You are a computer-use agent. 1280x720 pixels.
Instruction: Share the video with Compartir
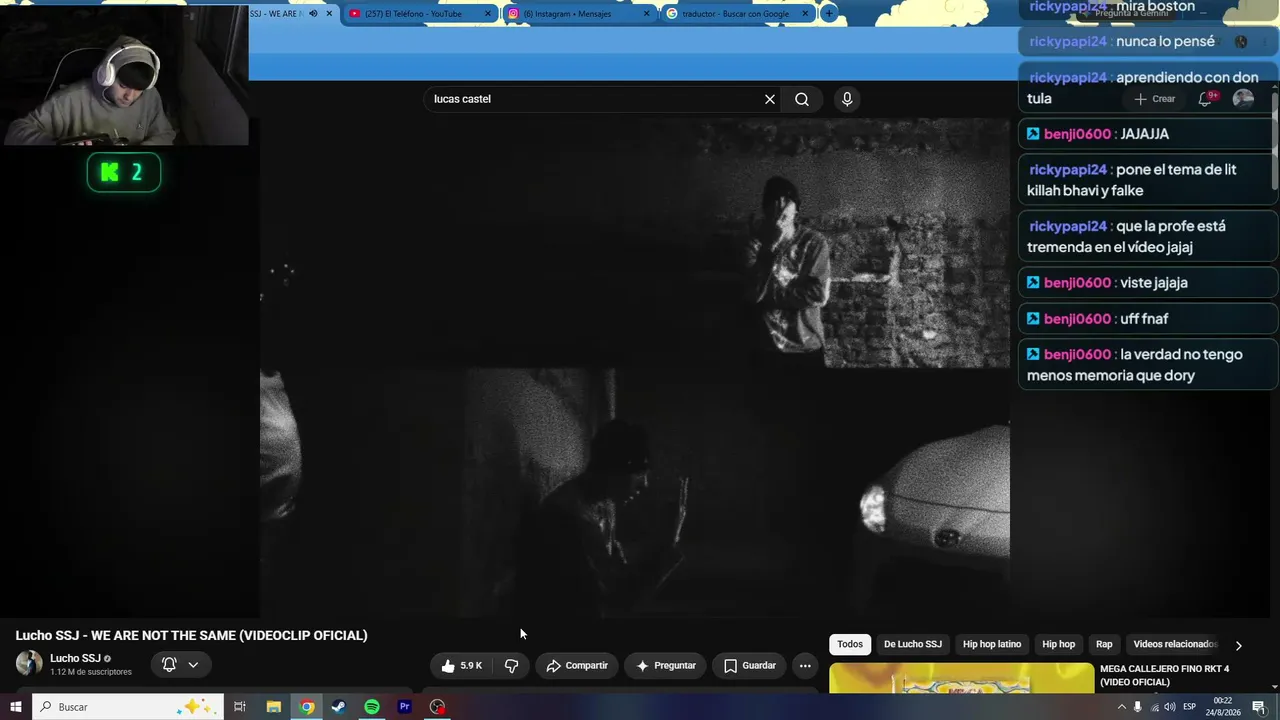click(577, 666)
